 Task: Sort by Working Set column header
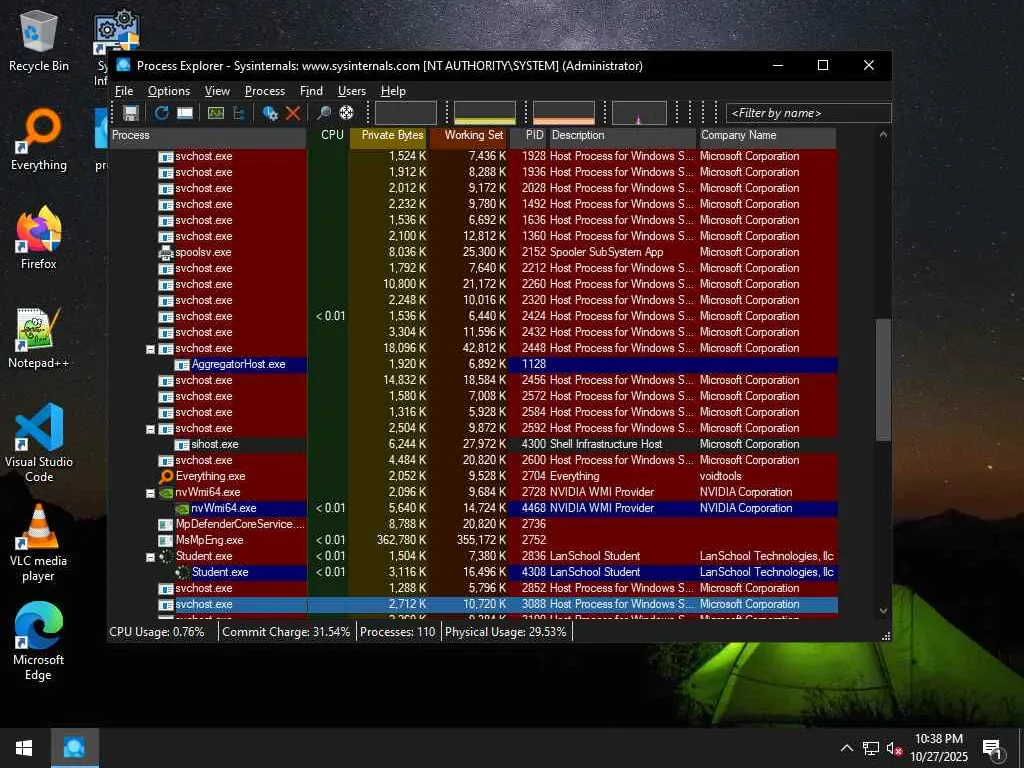click(x=468, y=135)
